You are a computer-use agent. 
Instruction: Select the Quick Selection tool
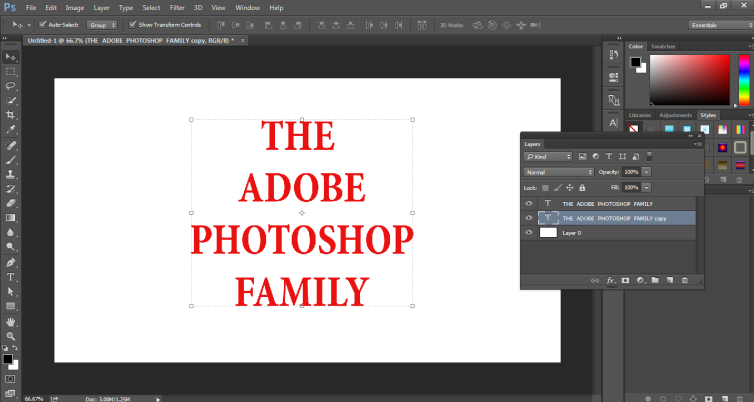click(11, 100)
